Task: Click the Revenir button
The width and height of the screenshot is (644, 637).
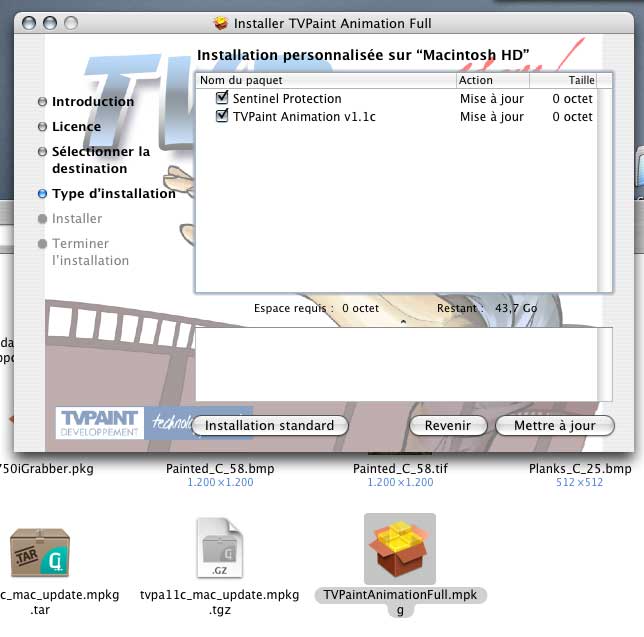Action: 448,425
